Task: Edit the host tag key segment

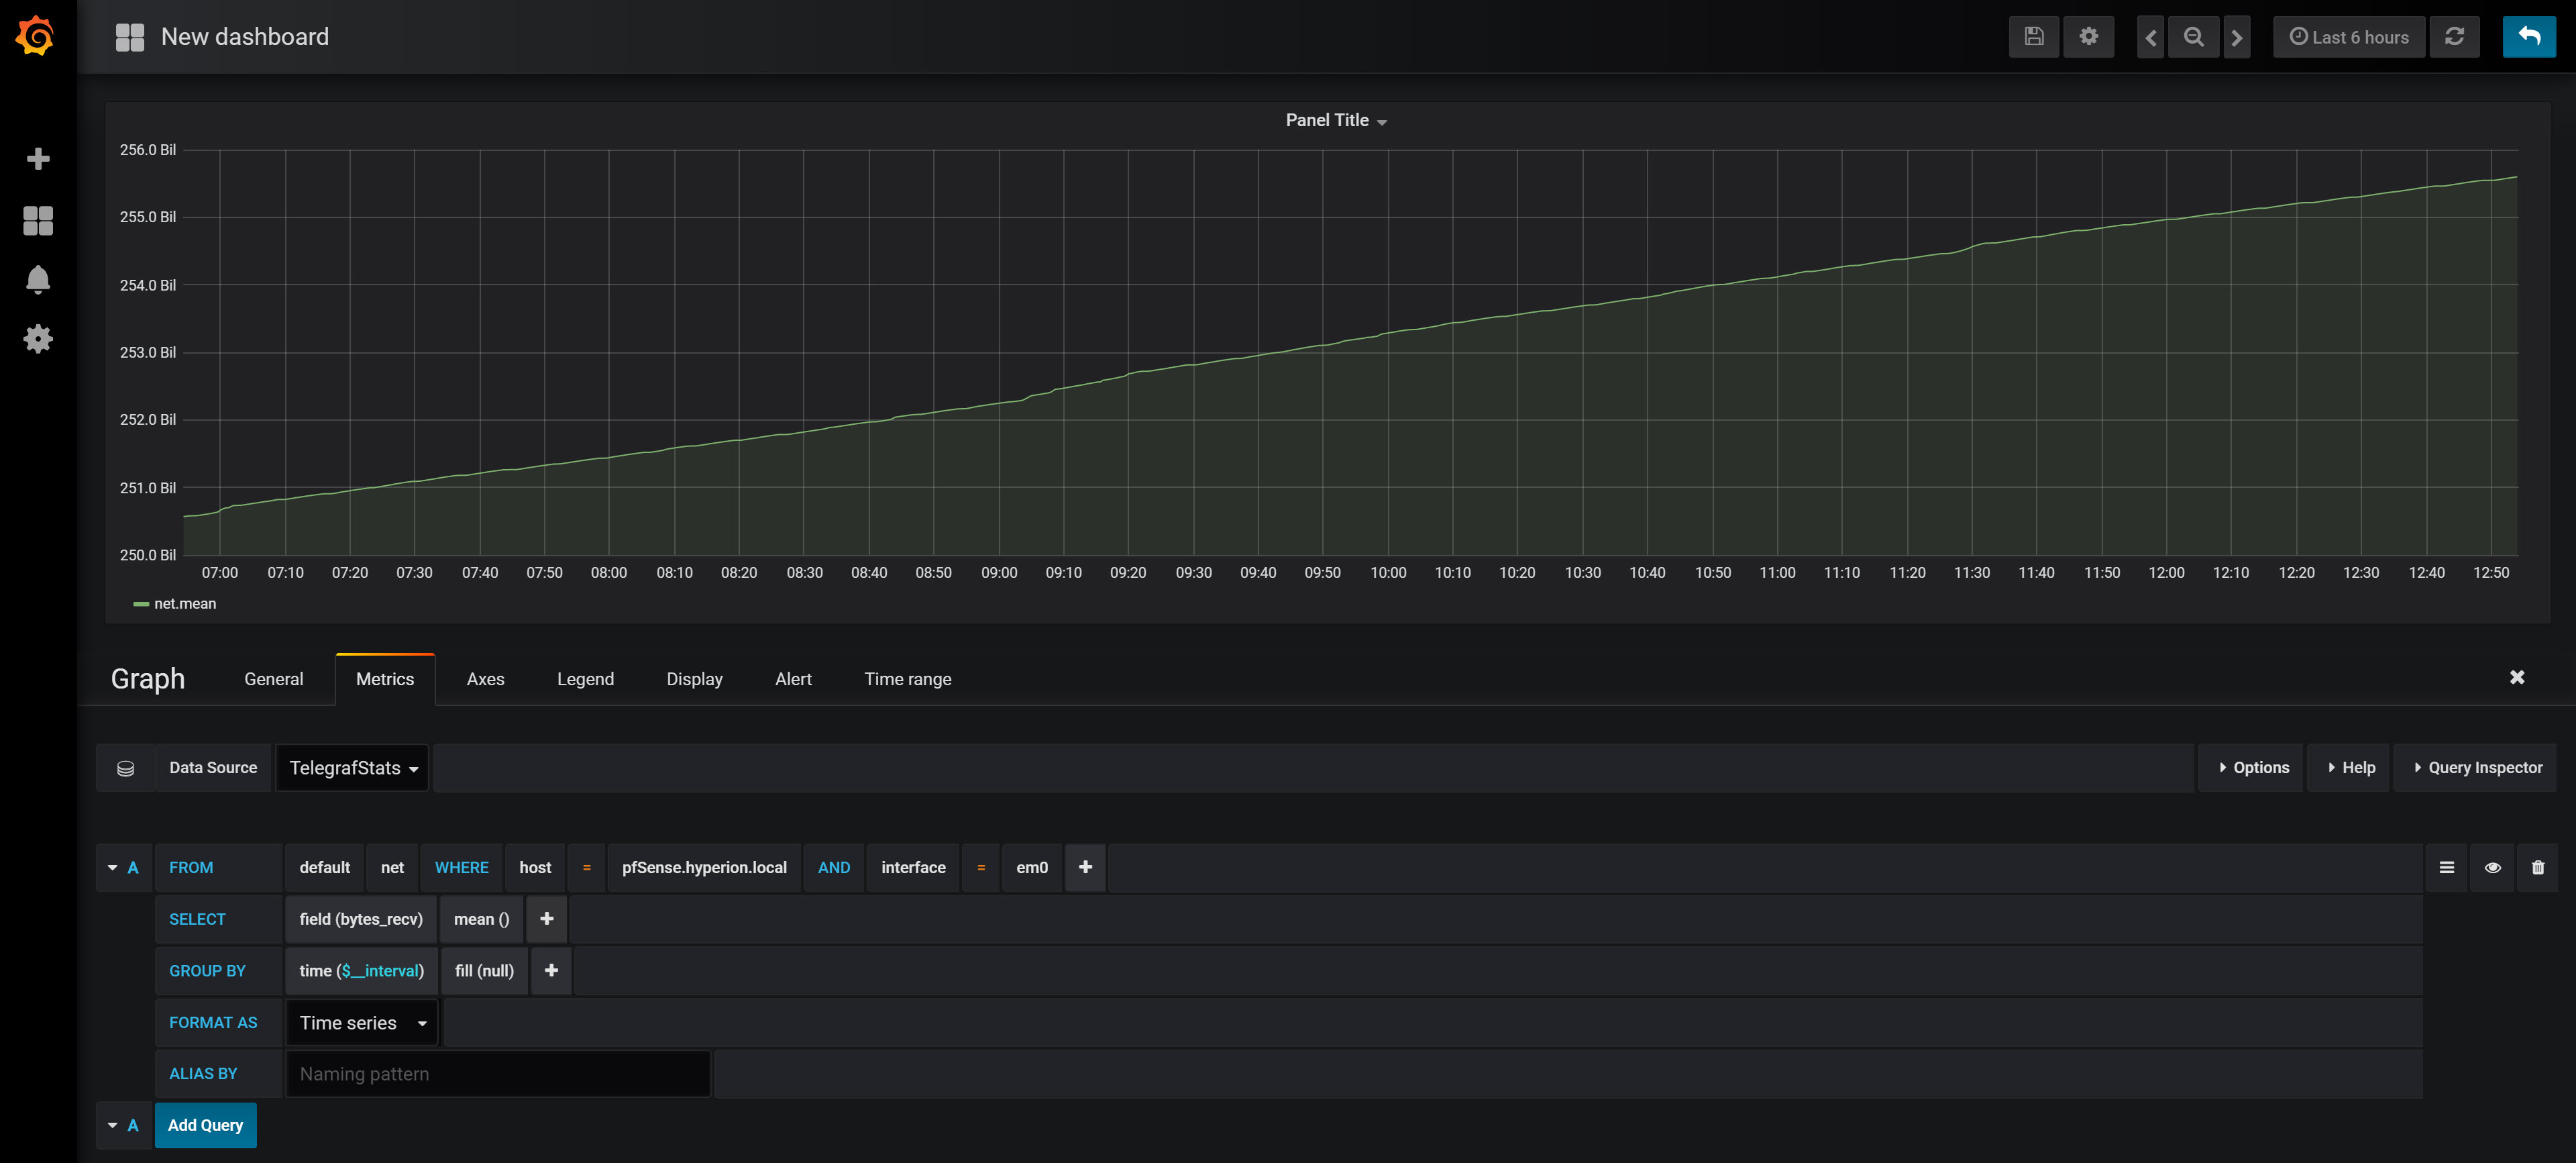Action: 535,868
